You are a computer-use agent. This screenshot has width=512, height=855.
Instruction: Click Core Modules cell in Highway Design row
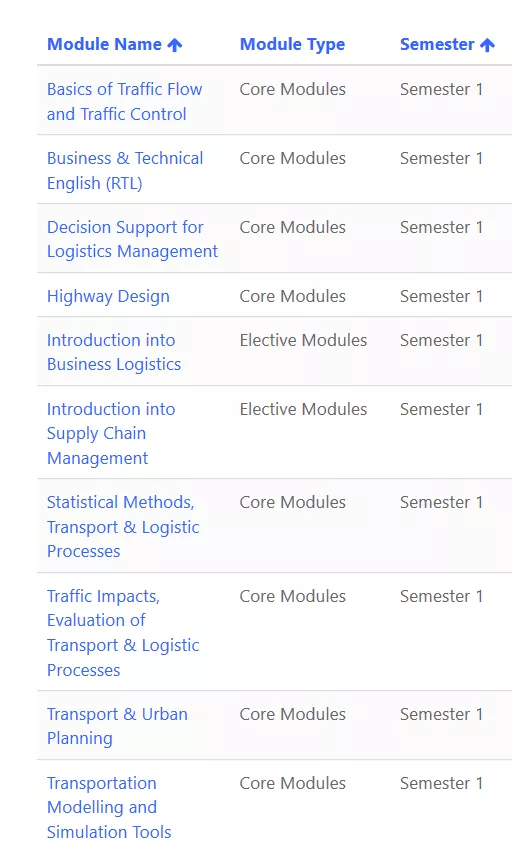[292, 296]
